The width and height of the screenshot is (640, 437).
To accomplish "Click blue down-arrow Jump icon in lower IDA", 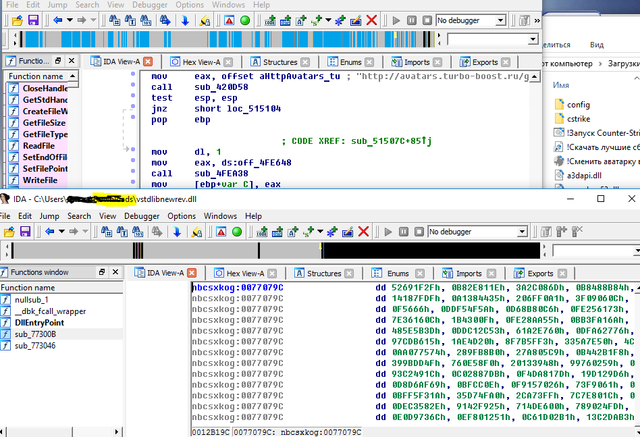I will click(177, 232).
